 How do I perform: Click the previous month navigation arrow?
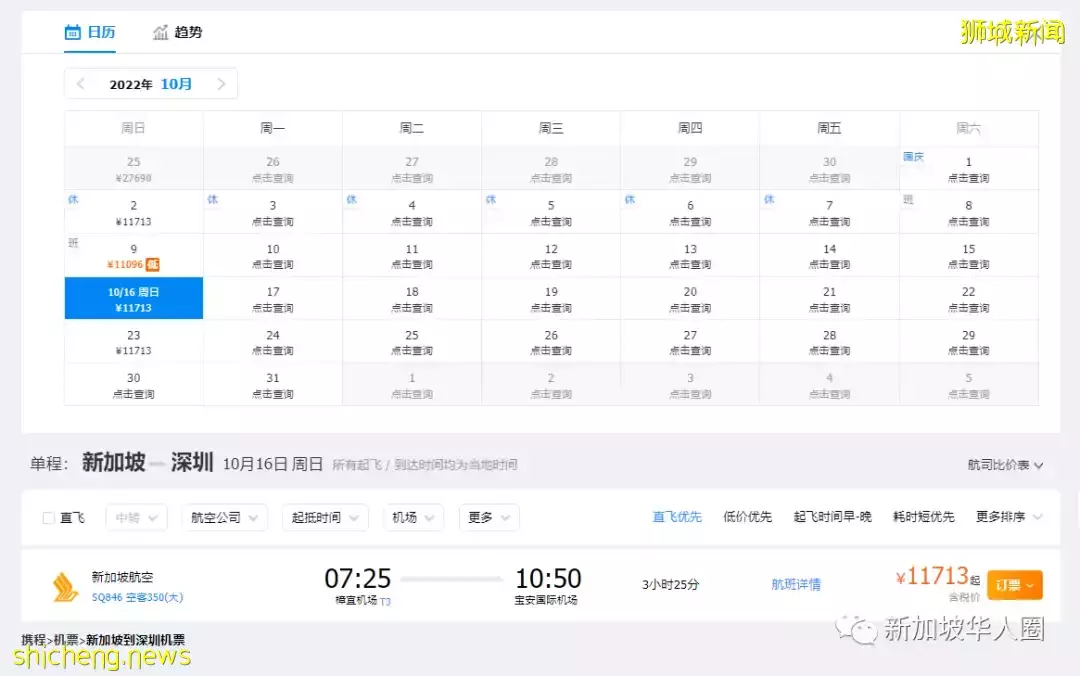click(x=81, y=84)
